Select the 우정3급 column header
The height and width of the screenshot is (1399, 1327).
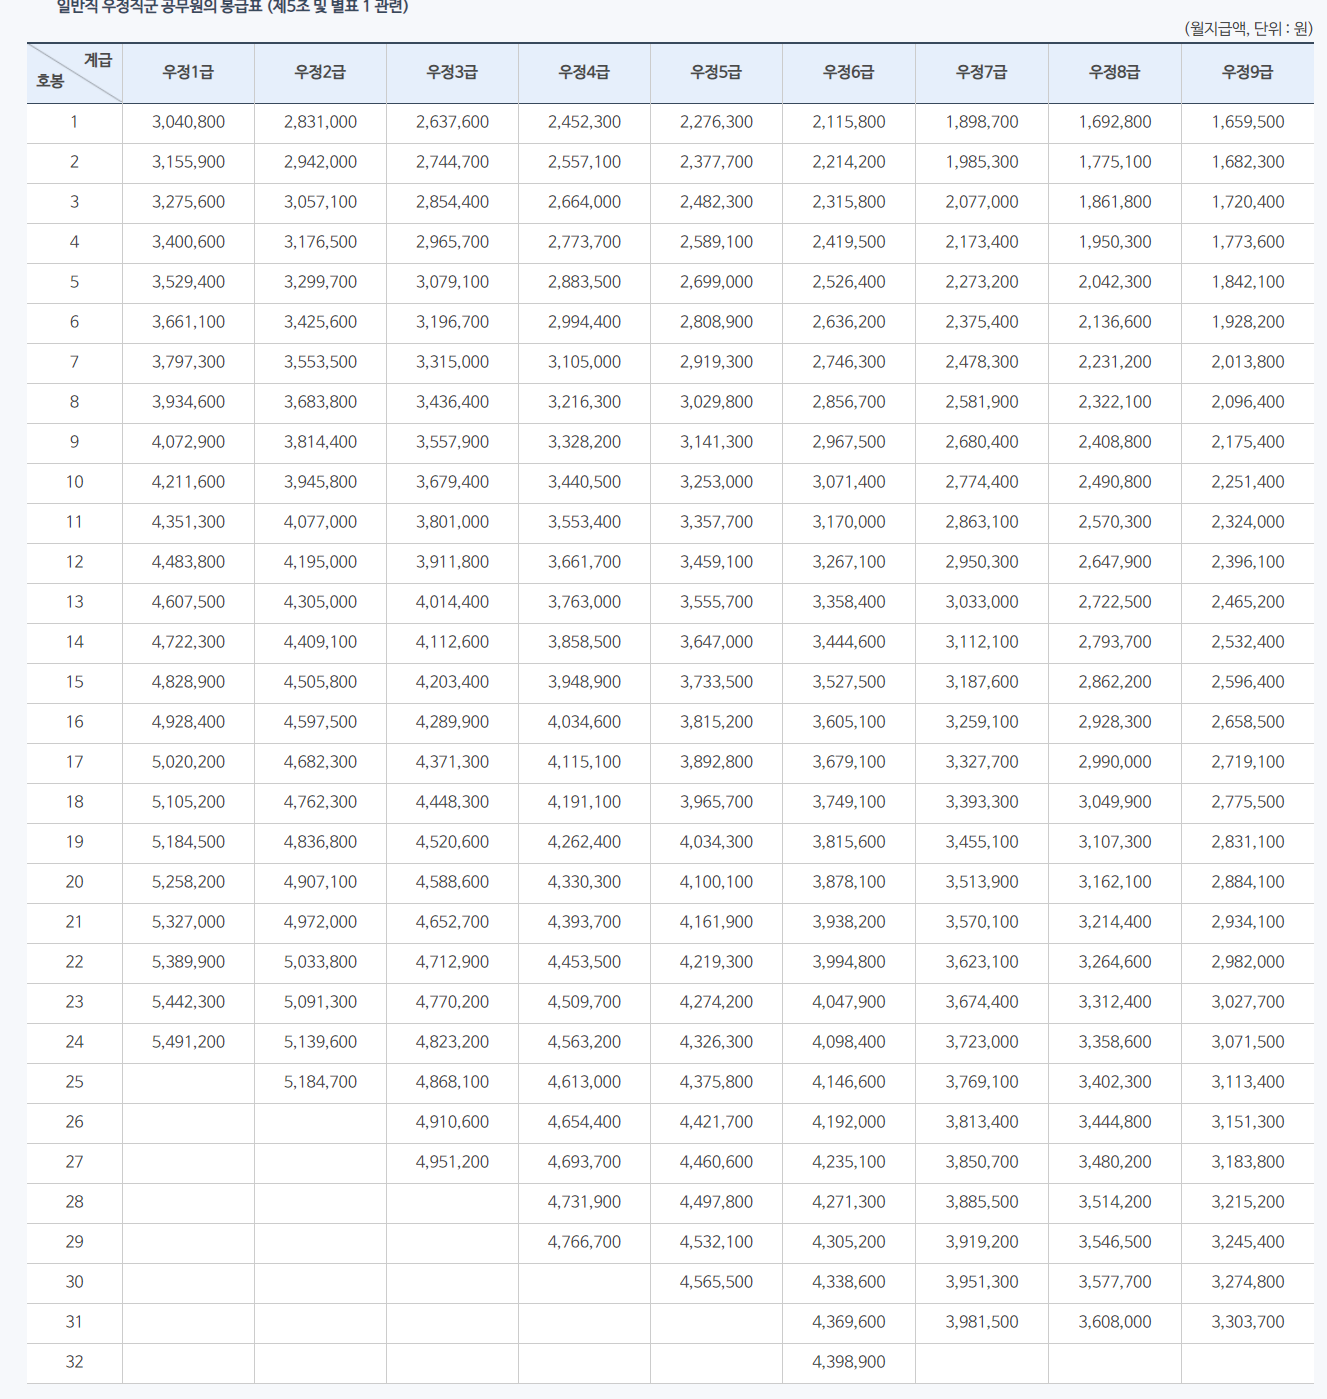pyautogui.click(x=452, y=72)
